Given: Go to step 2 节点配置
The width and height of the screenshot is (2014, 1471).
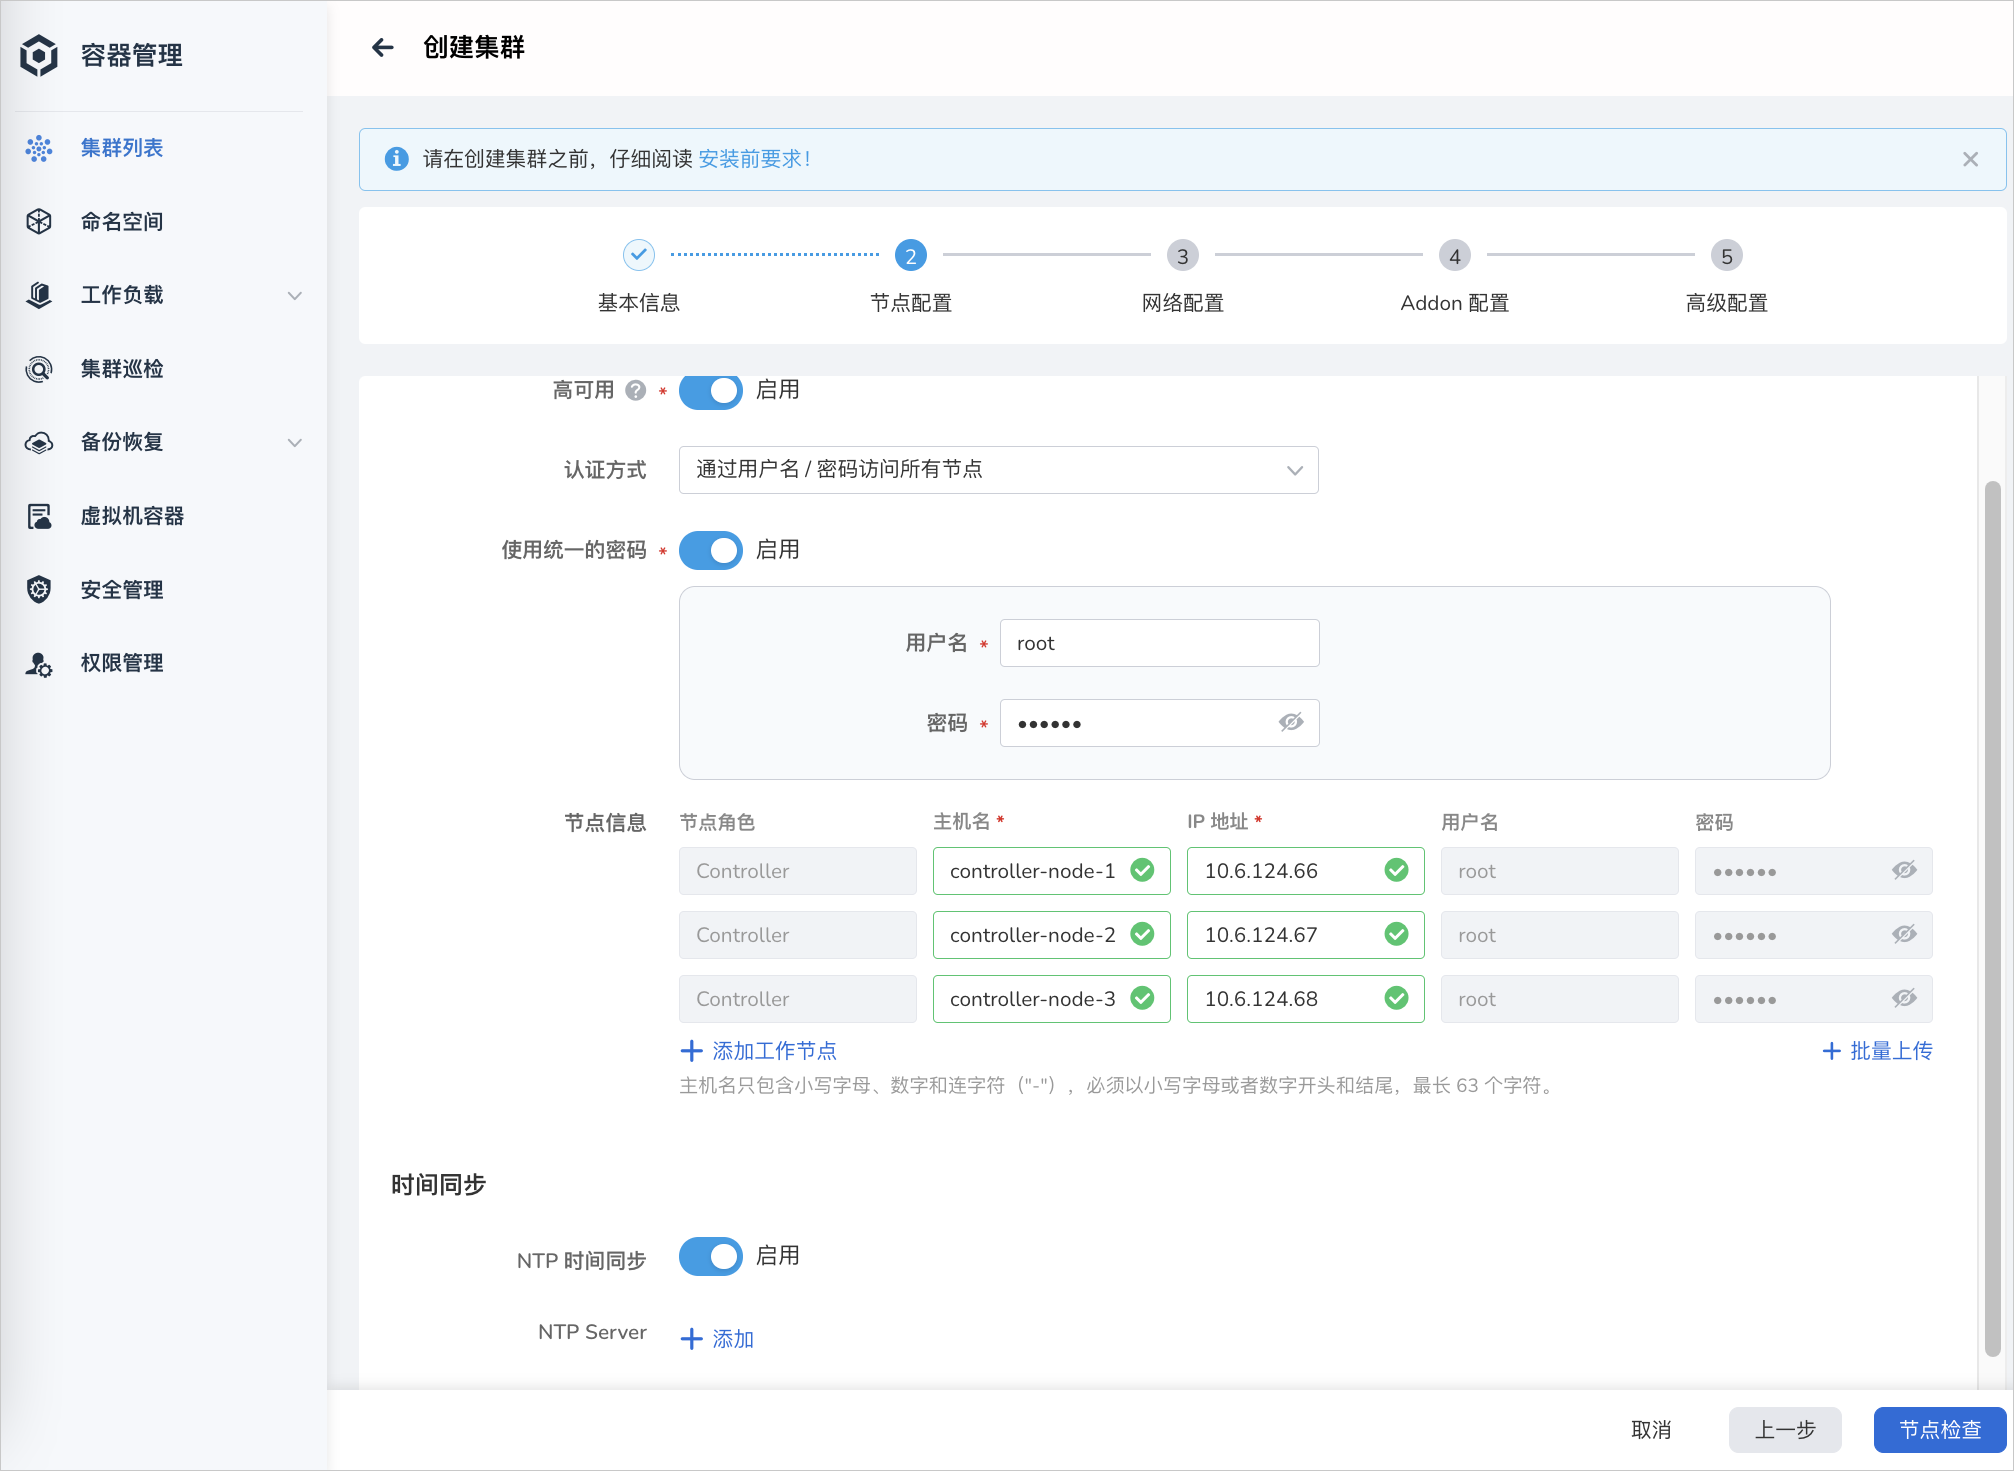Looking at the screenshot, I should pyautogui.click(x=911, y=255).
